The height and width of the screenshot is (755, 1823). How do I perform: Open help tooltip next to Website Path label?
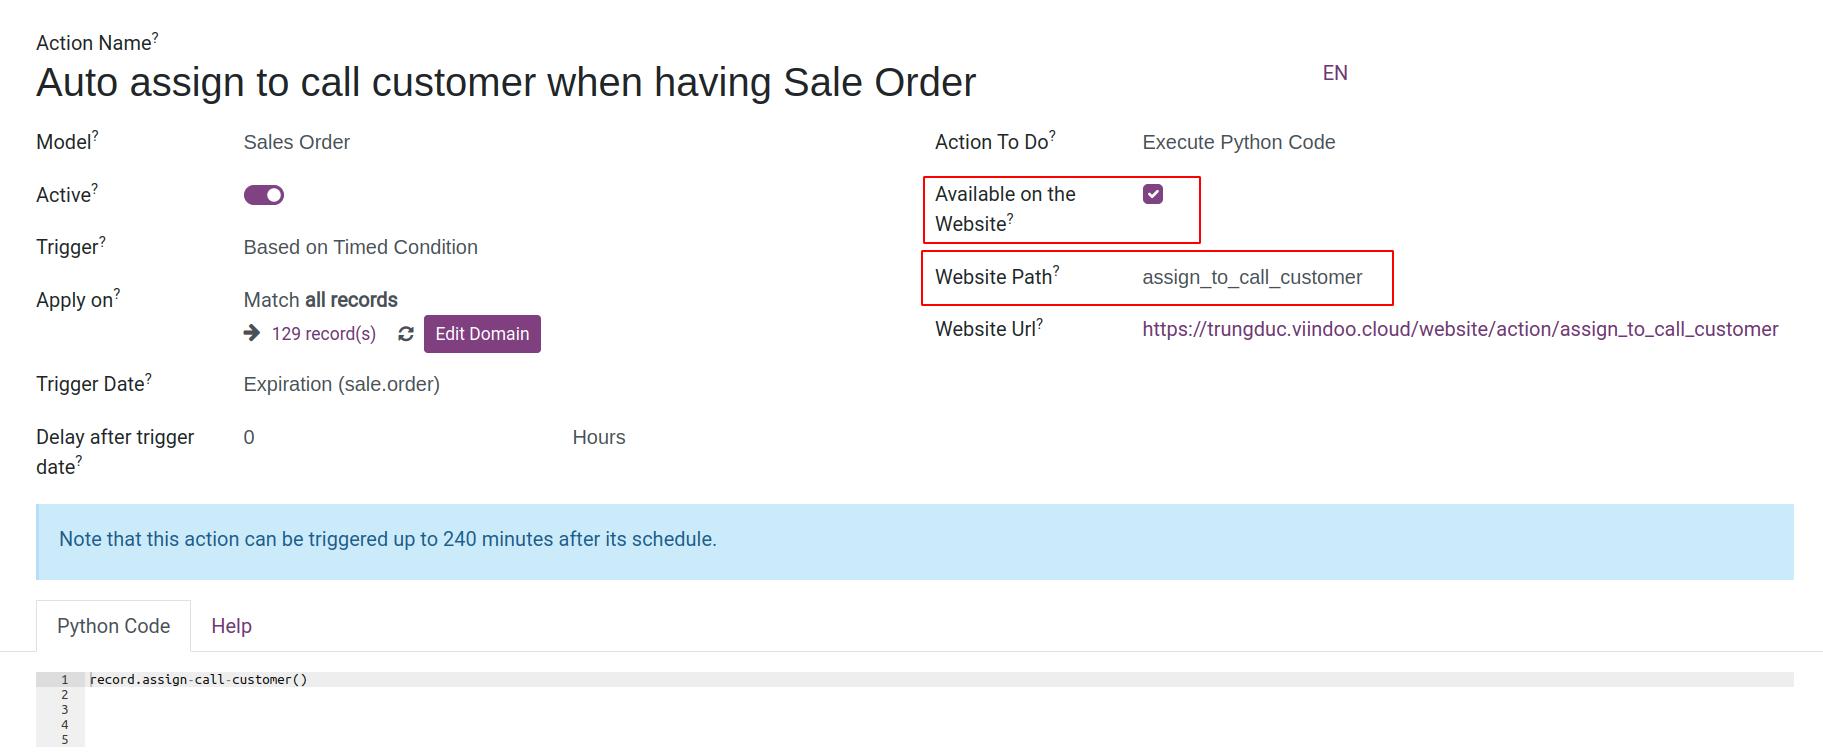pyautogui.click(x=1056, y=271)
